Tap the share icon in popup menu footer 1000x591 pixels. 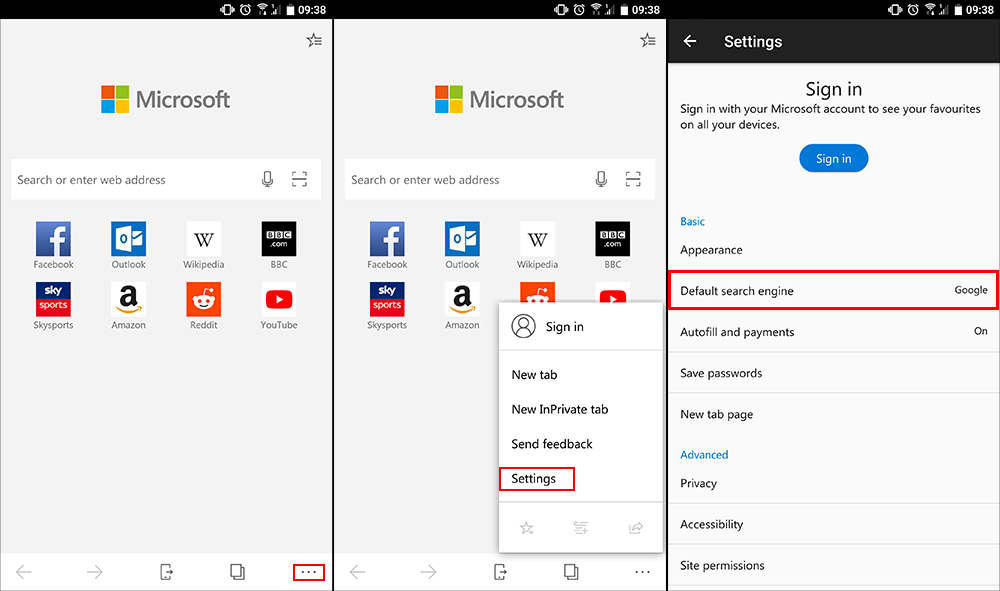point(636,528)
